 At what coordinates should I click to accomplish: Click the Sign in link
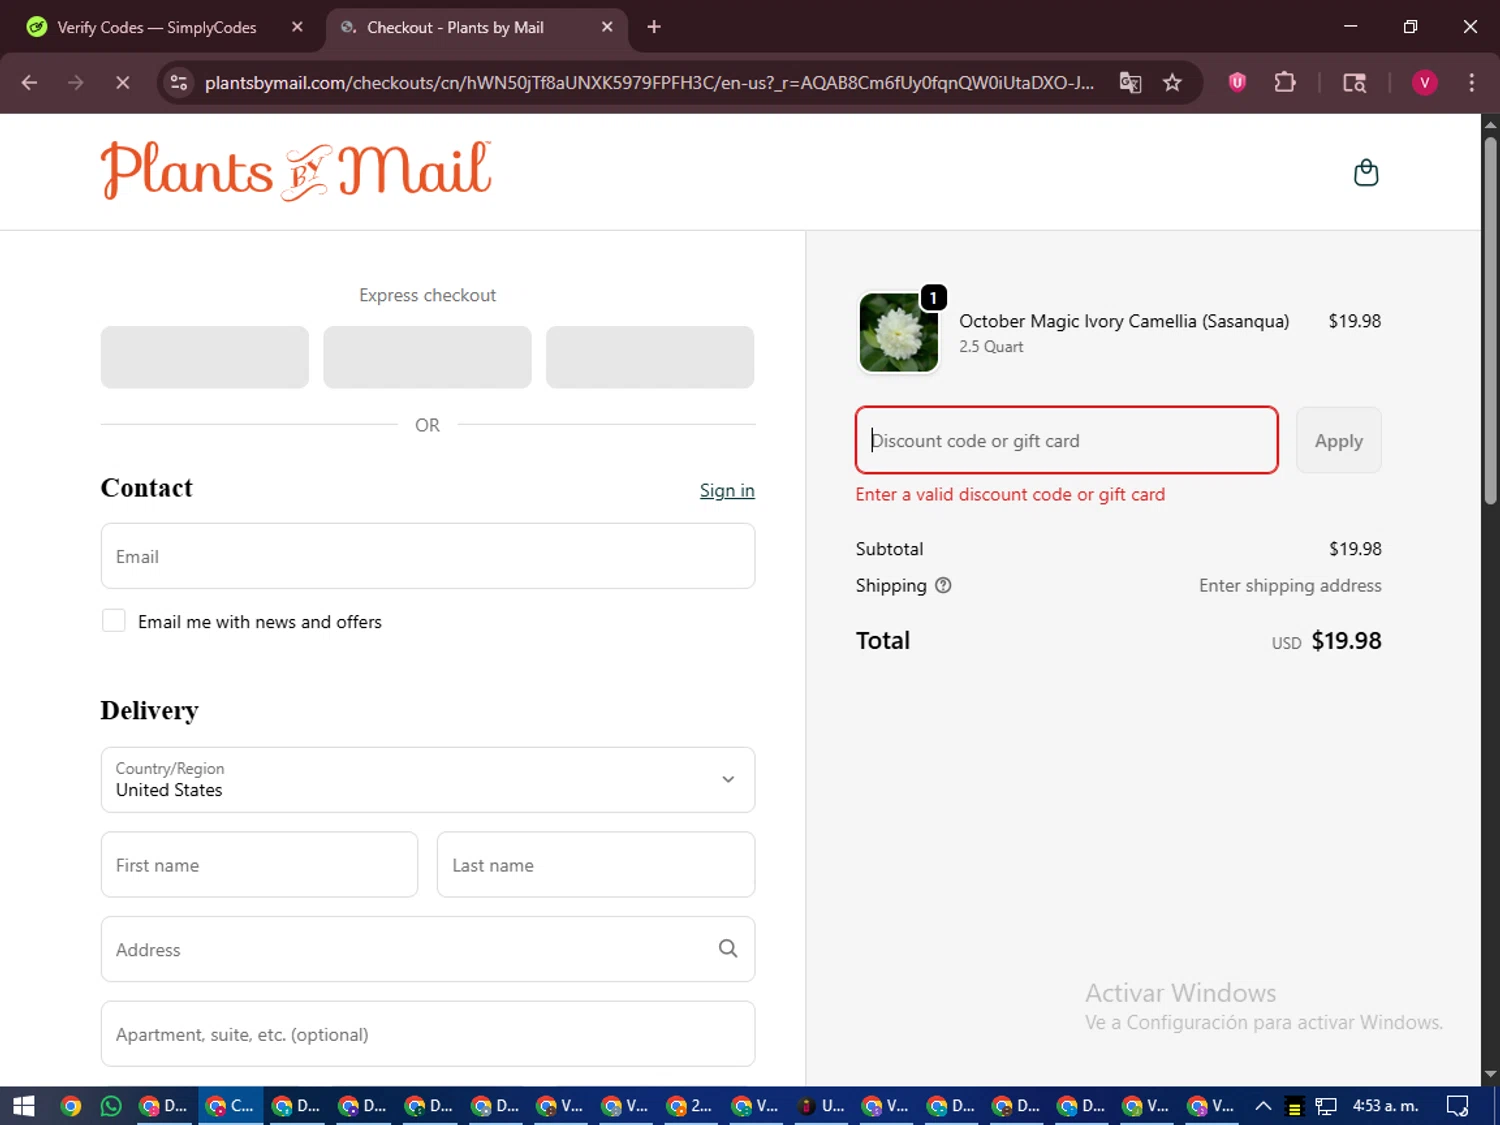click(727, 490)
